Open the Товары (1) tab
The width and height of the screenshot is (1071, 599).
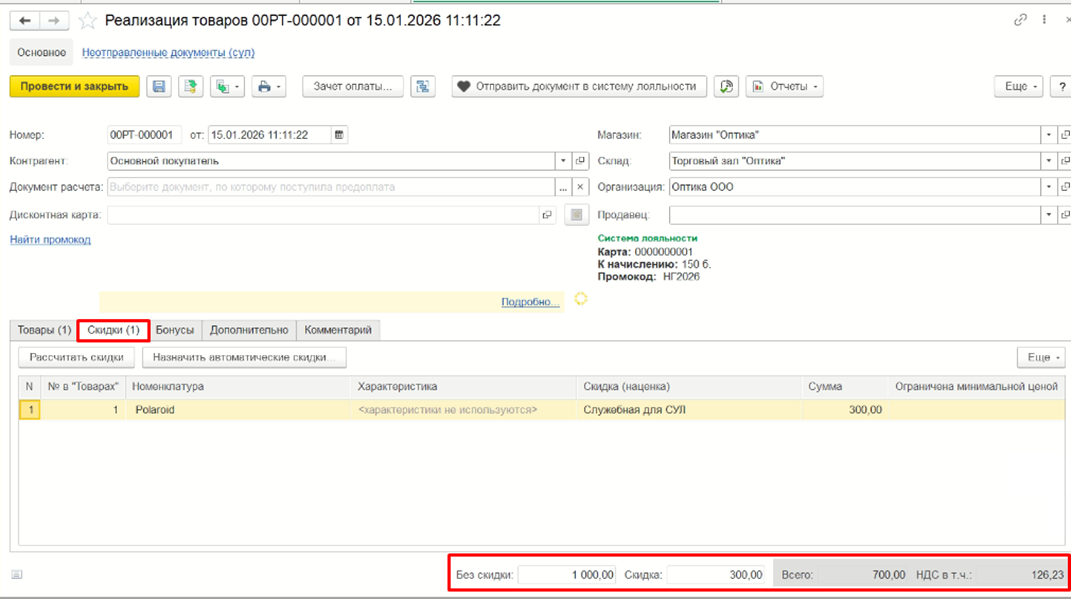click(x=44, y=330)
